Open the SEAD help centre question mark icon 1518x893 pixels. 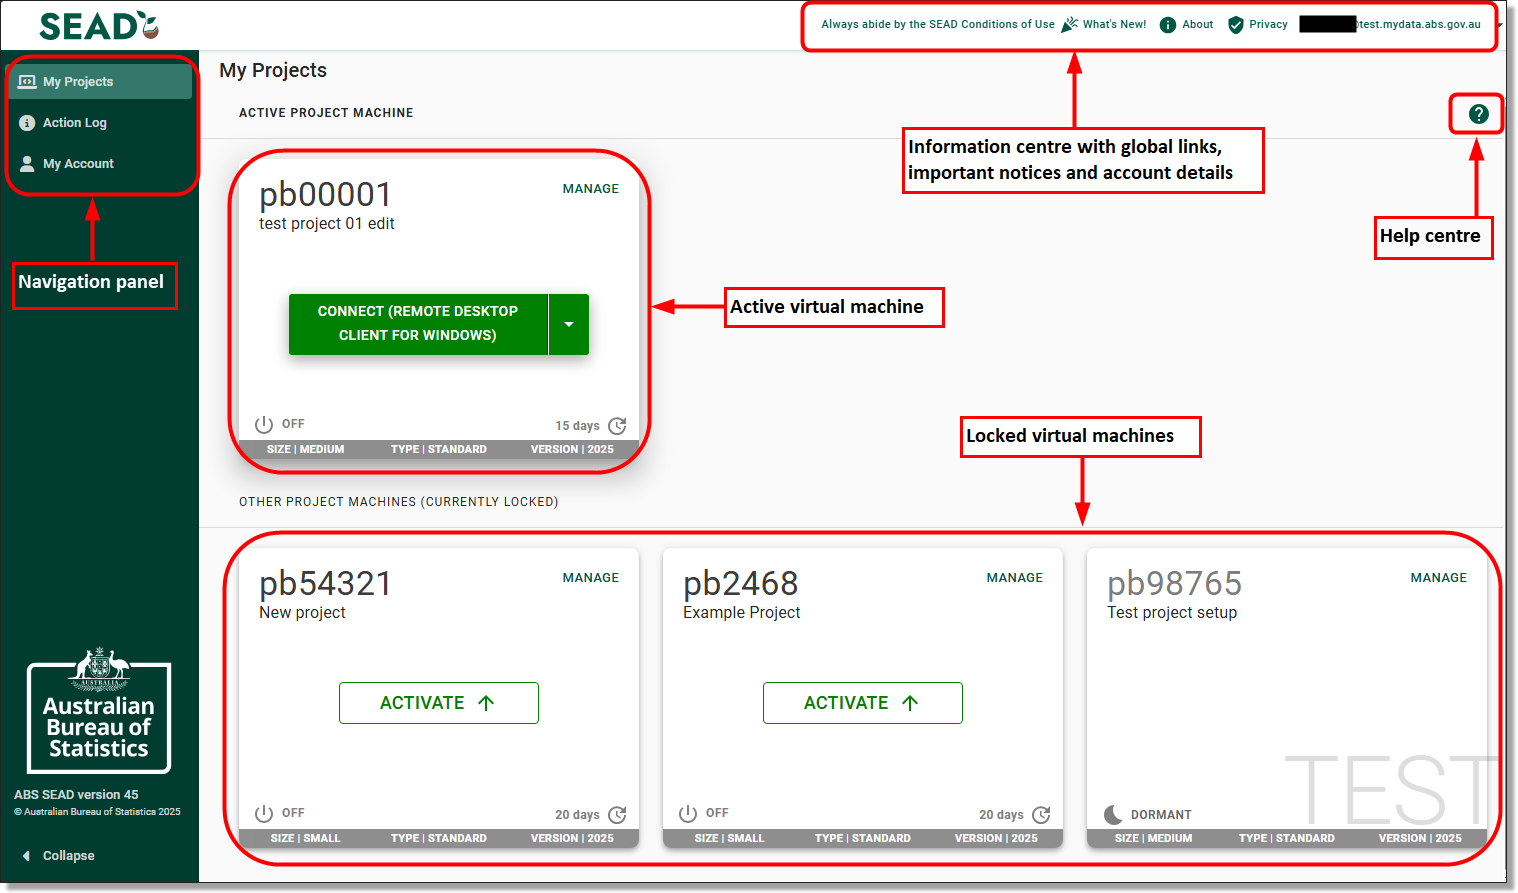[1476, 113]
